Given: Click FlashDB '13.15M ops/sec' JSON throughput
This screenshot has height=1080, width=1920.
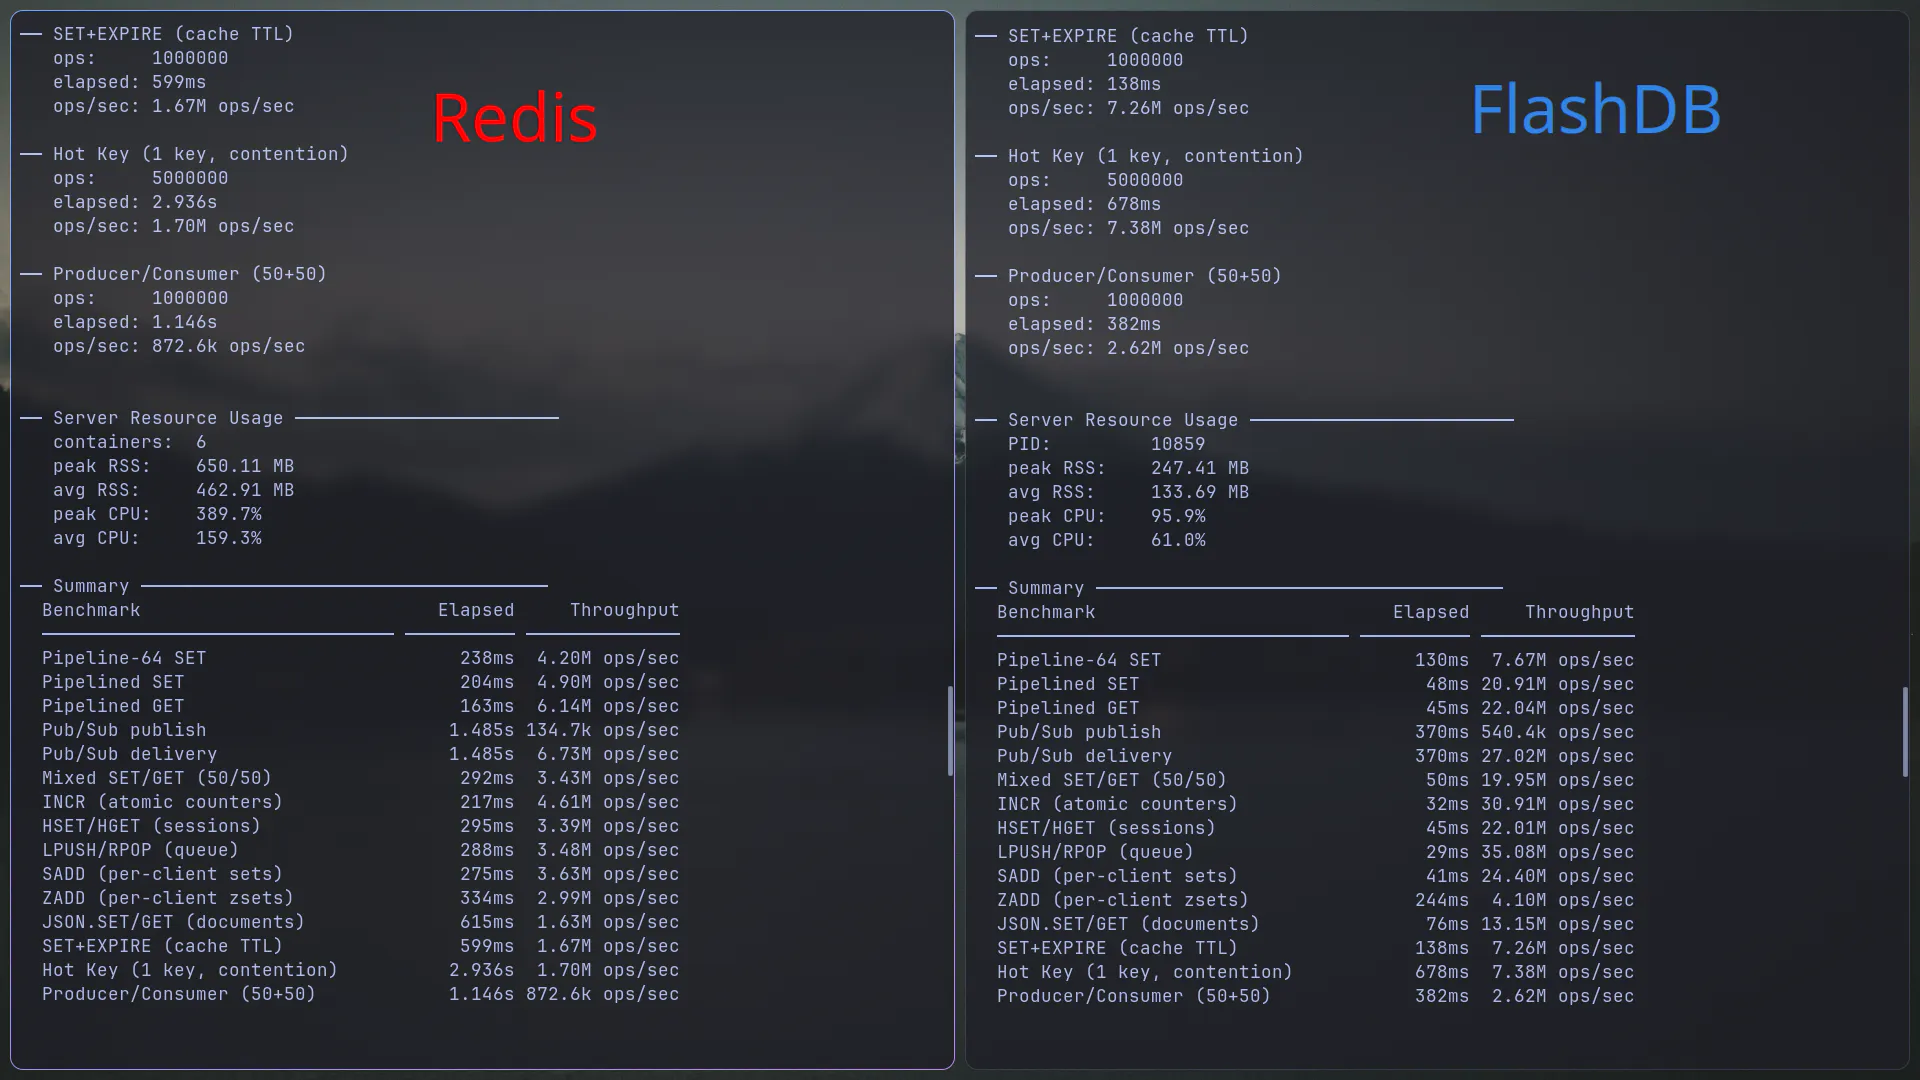Looking at the screenshot, I should coord(1558,924).
